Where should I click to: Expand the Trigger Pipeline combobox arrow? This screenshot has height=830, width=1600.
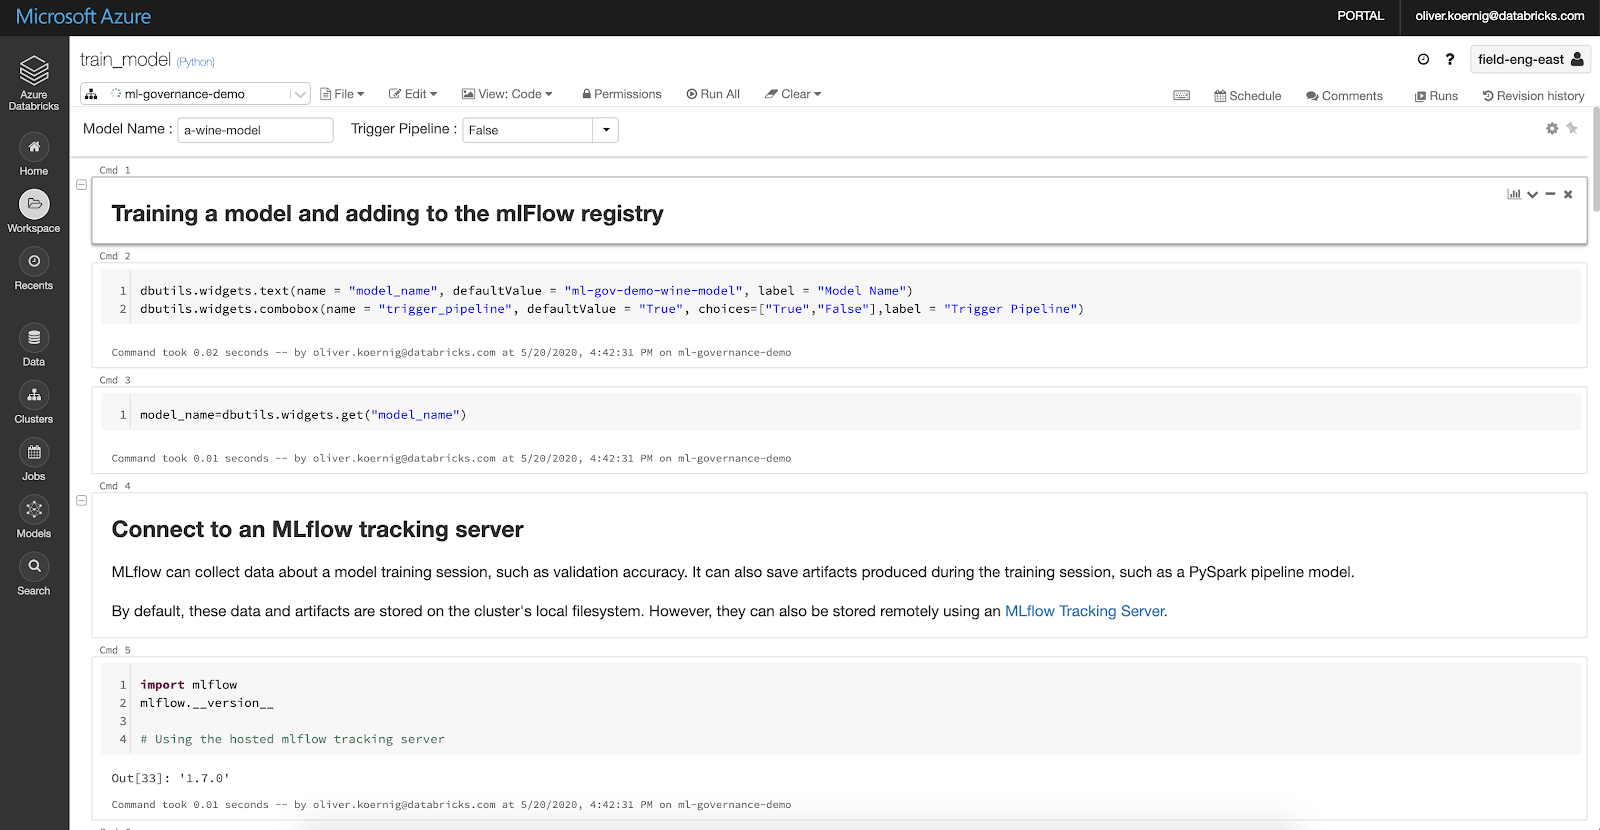(605, 130)
